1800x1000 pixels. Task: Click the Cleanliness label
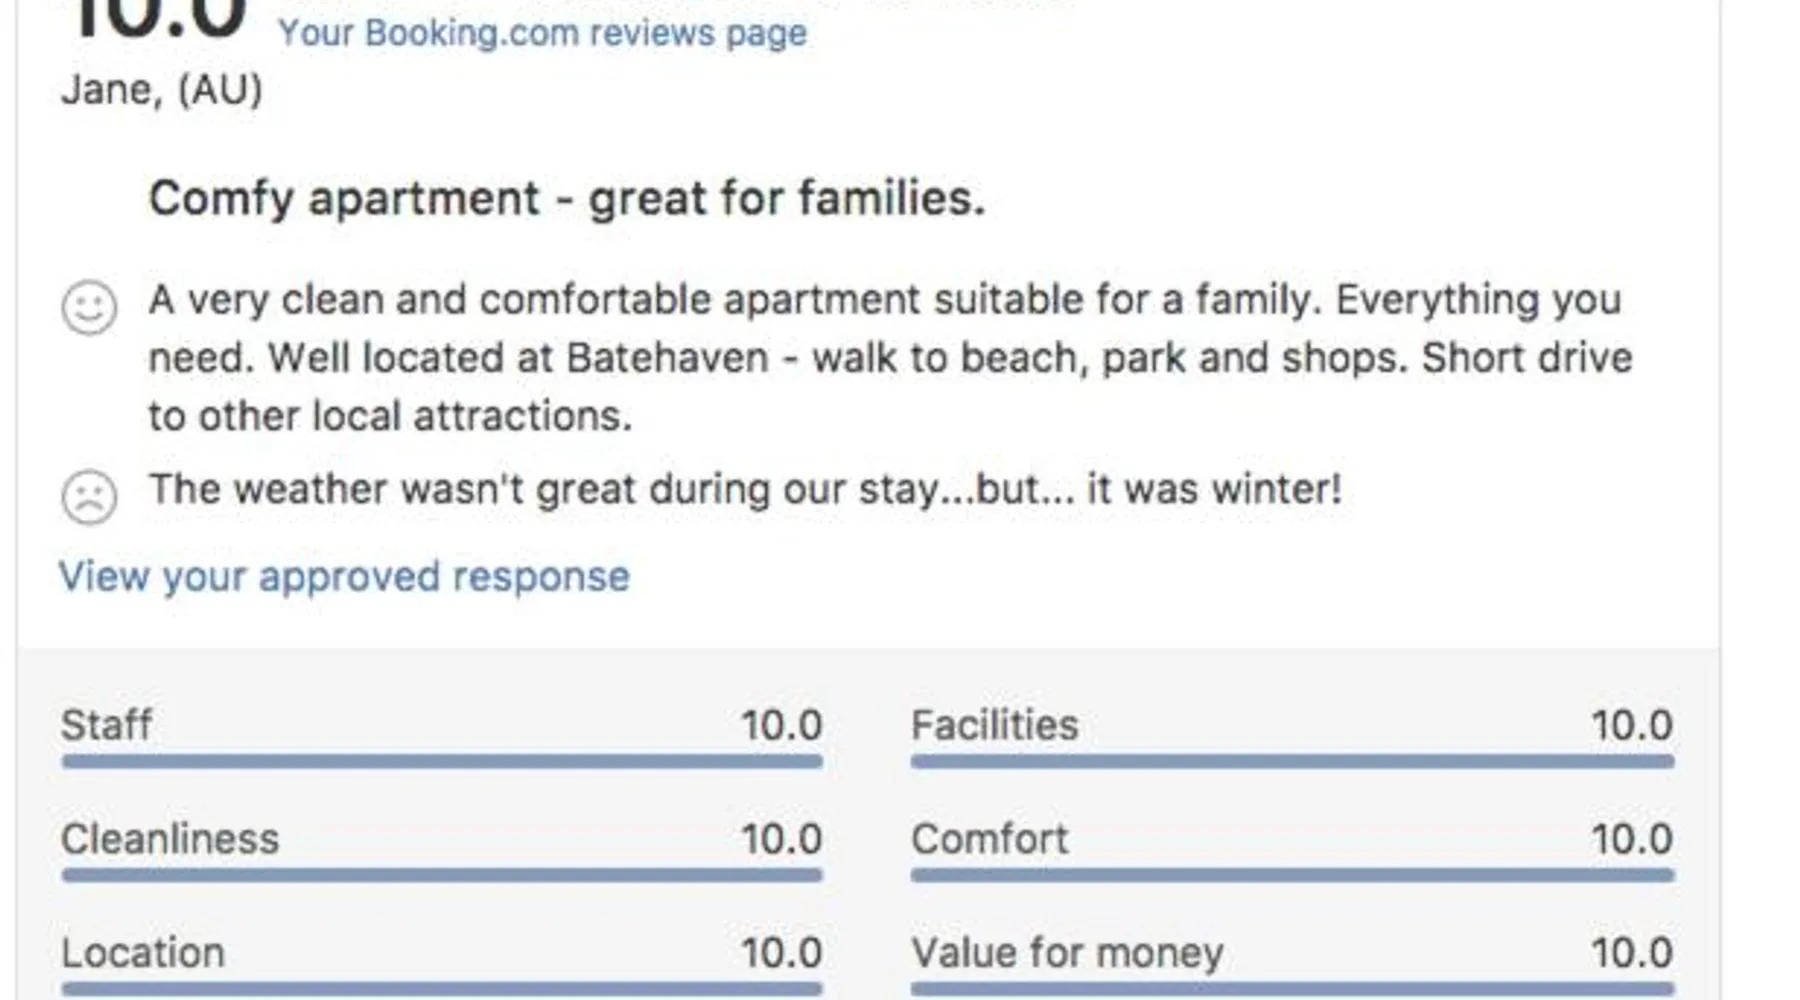click(x=170, y=839)
